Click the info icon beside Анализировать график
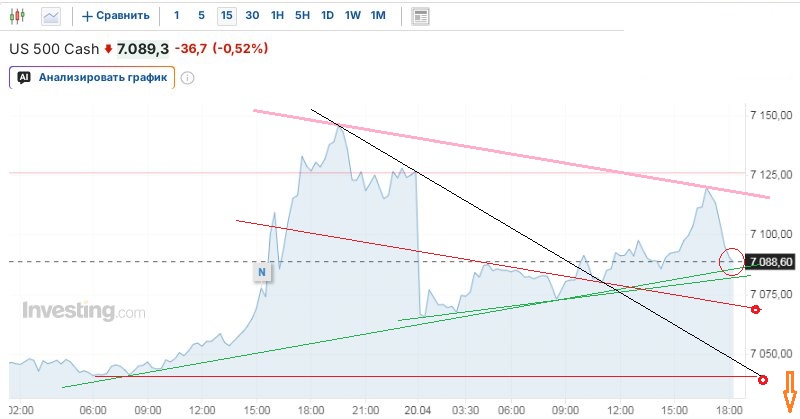Viewport: 800px width, 419px height. click(x=187, y=78)
